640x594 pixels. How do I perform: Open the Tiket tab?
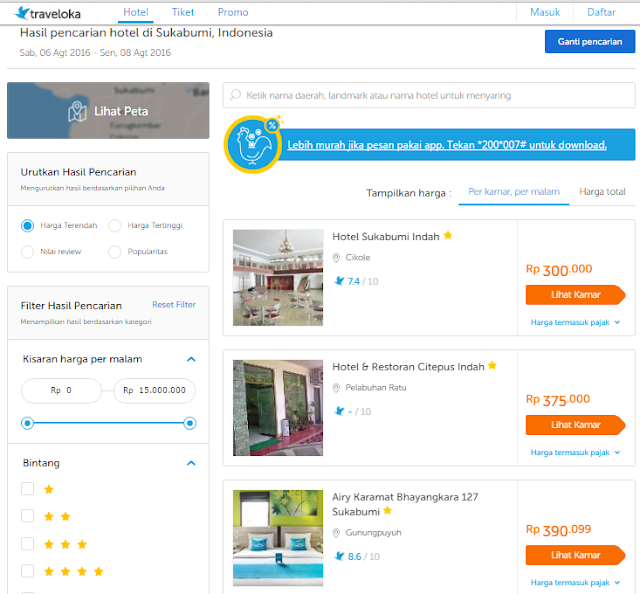183,13
